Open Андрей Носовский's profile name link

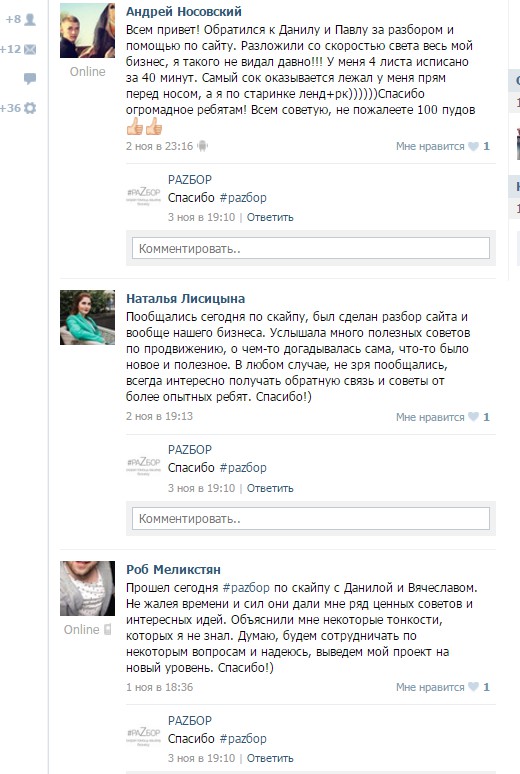(184, 11)
